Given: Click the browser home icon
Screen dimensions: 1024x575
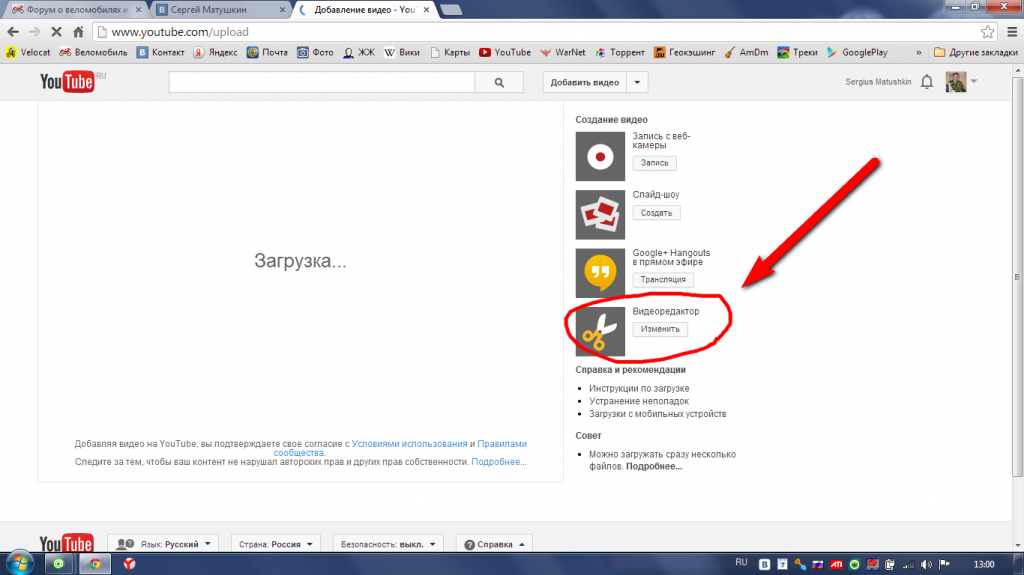Looking at the screenshot, I should click(78, 31).
